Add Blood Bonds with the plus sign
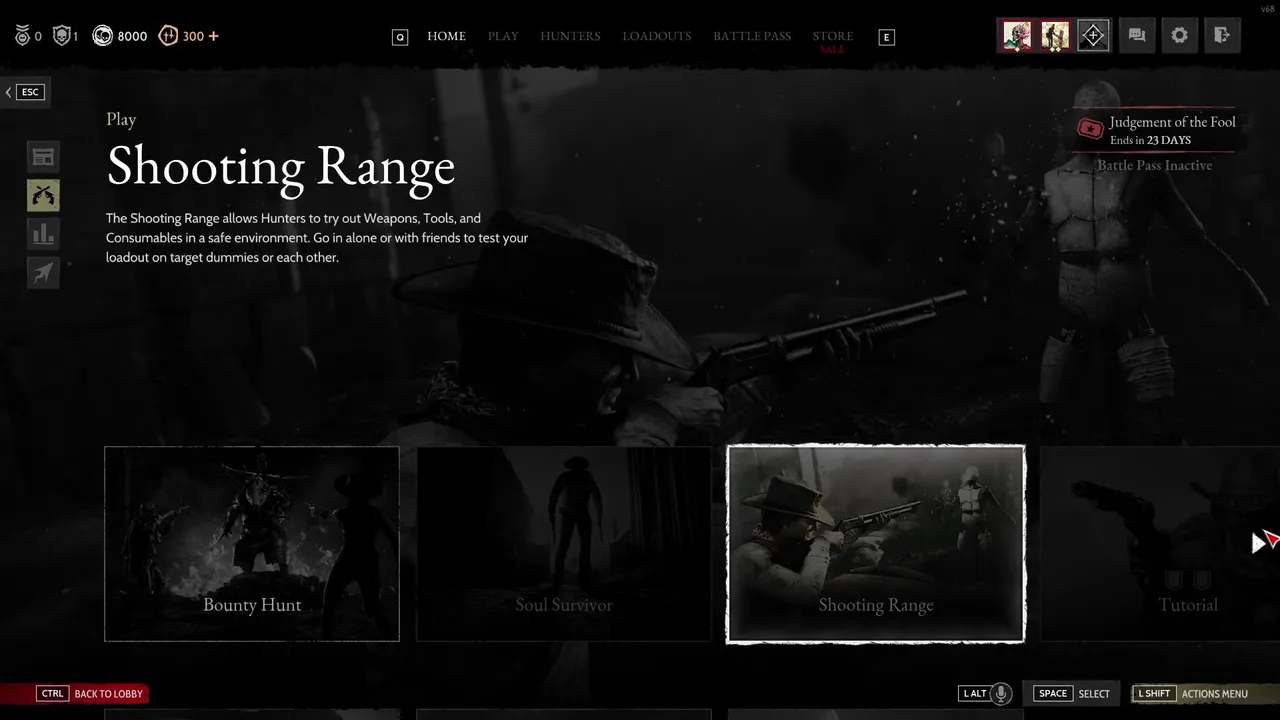The width and height of the screenshot is (1280, 720). point(213,36)
